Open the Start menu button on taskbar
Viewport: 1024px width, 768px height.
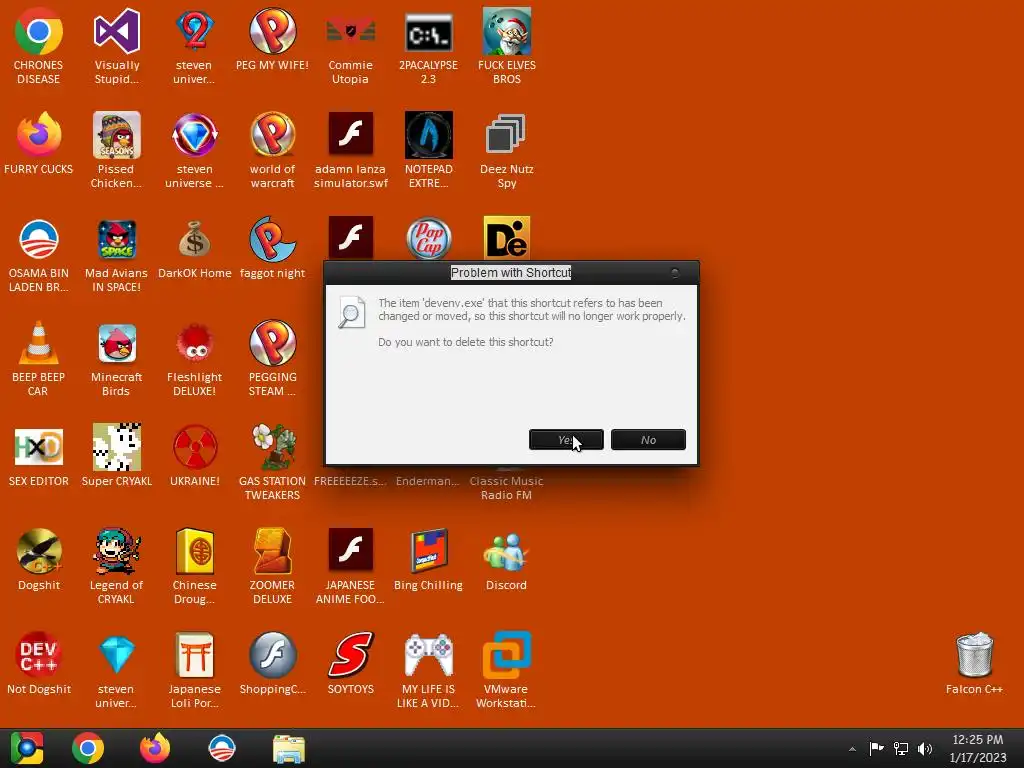26,748
